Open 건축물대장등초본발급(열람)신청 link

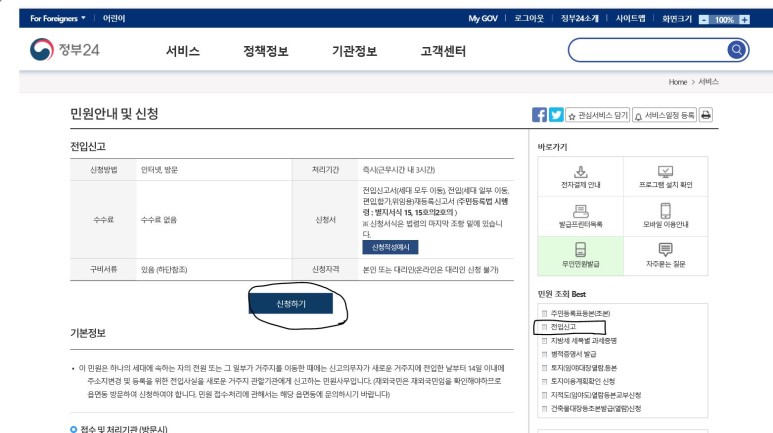pos(596,408)
